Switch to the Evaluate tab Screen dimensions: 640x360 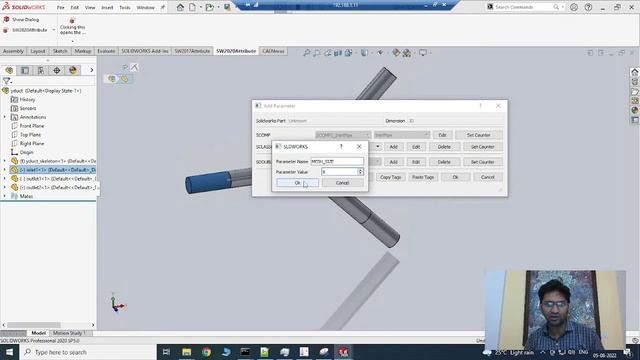(x=106, y=51)
